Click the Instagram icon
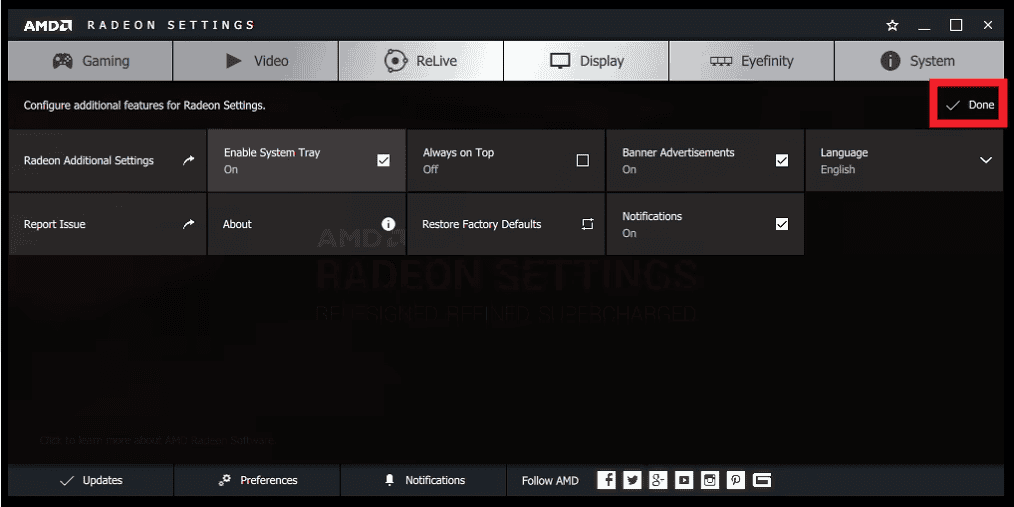 point(710,480)
